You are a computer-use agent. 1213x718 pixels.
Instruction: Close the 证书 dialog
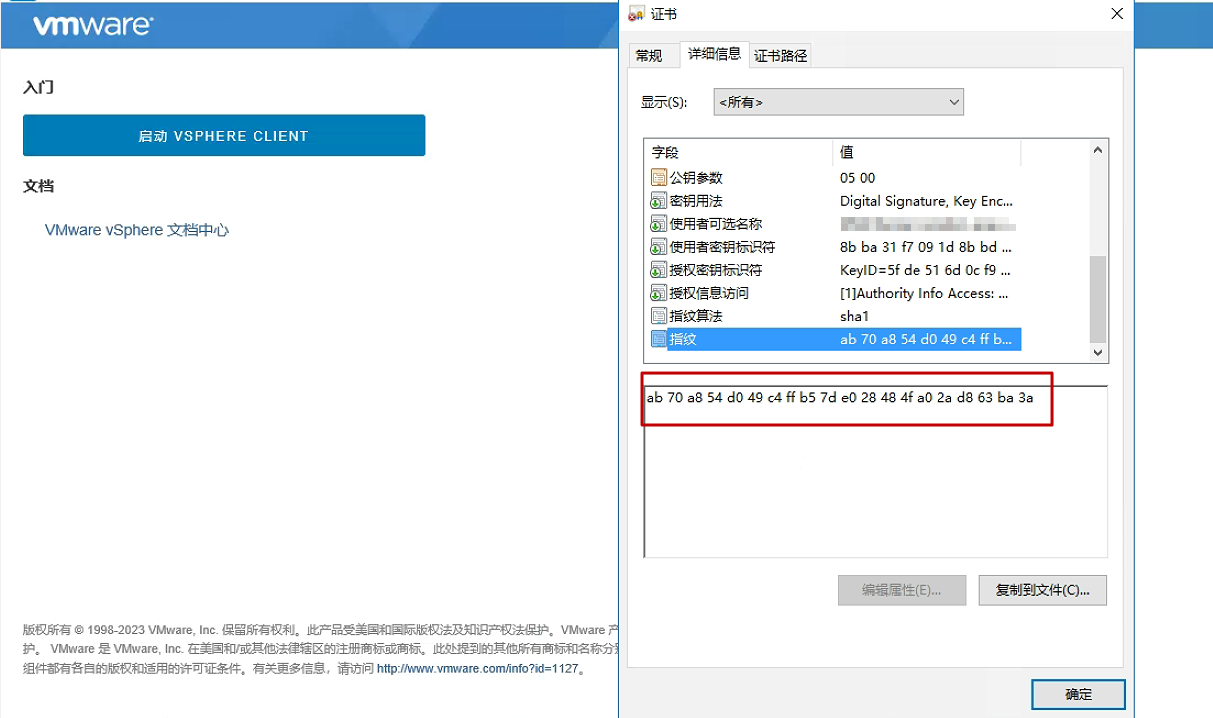(1116, 13)
